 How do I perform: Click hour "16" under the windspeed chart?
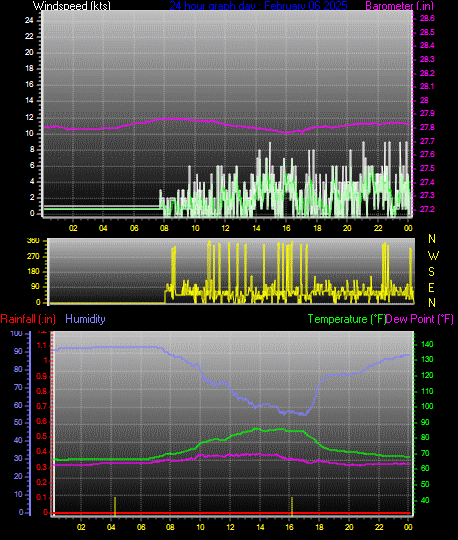coord(287,228)
